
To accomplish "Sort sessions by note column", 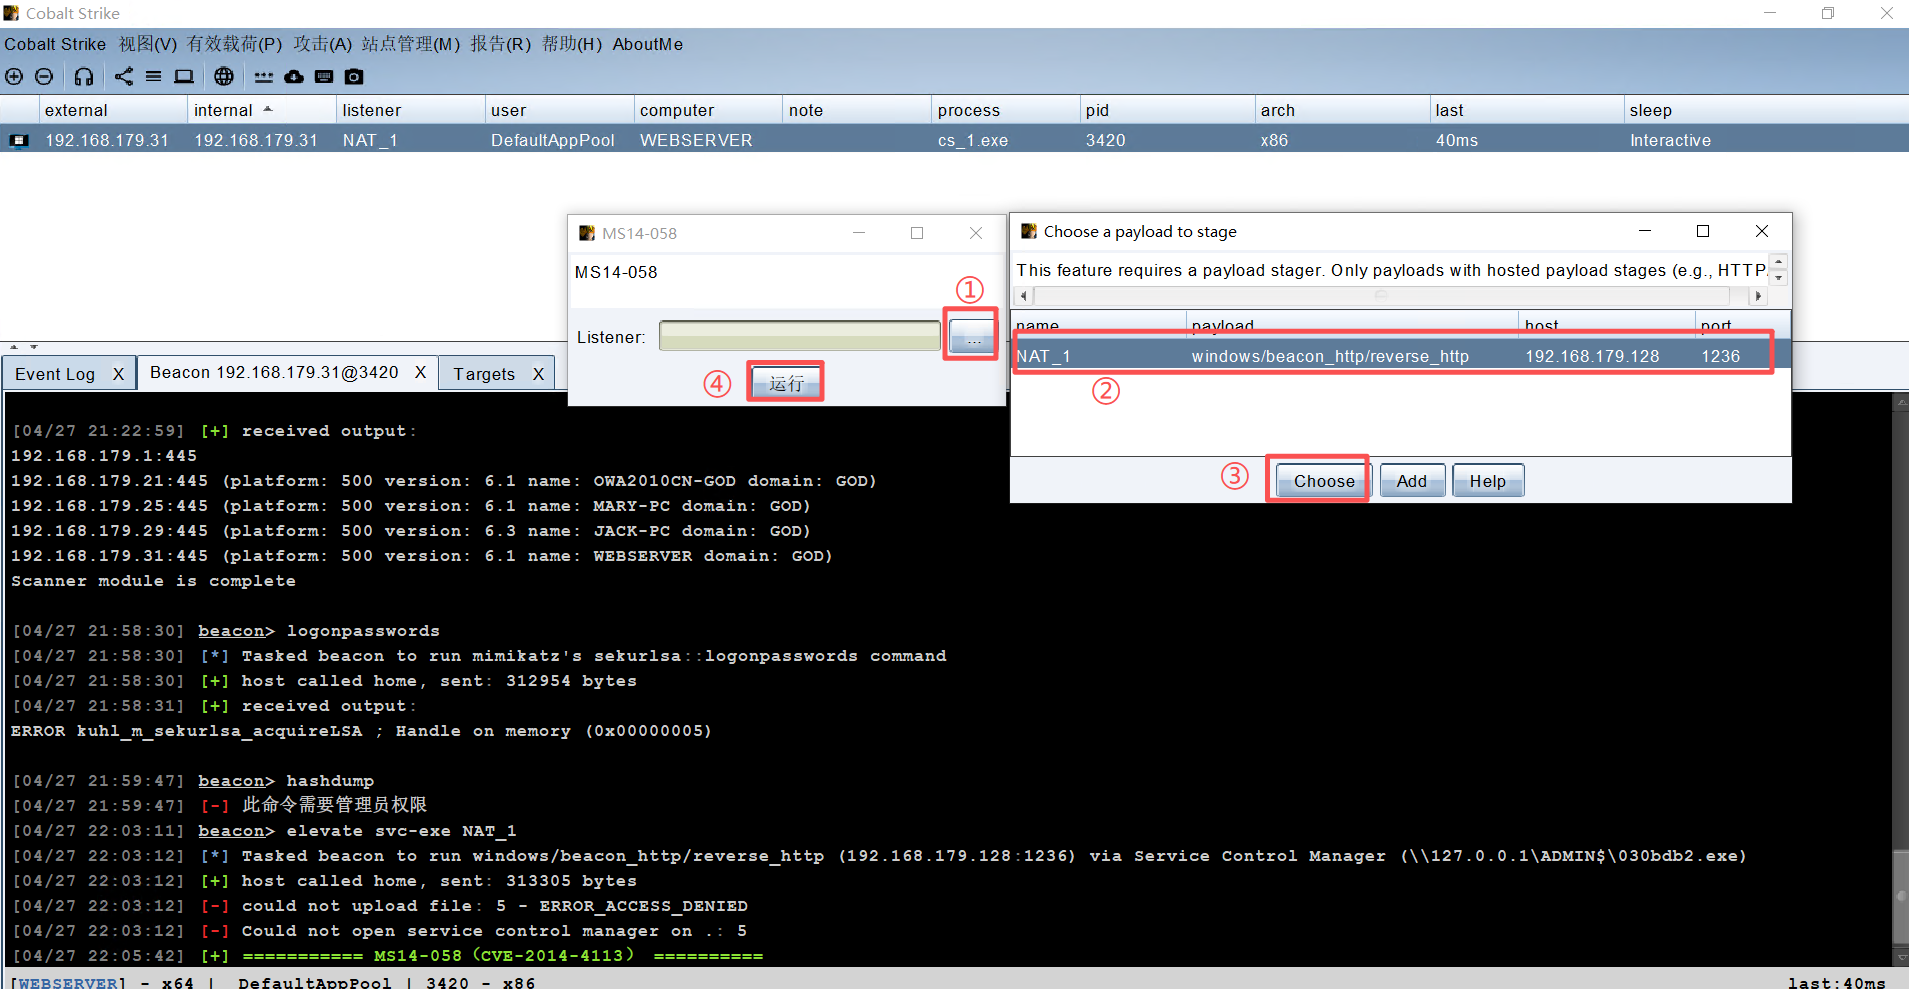I will click(856, 110).
